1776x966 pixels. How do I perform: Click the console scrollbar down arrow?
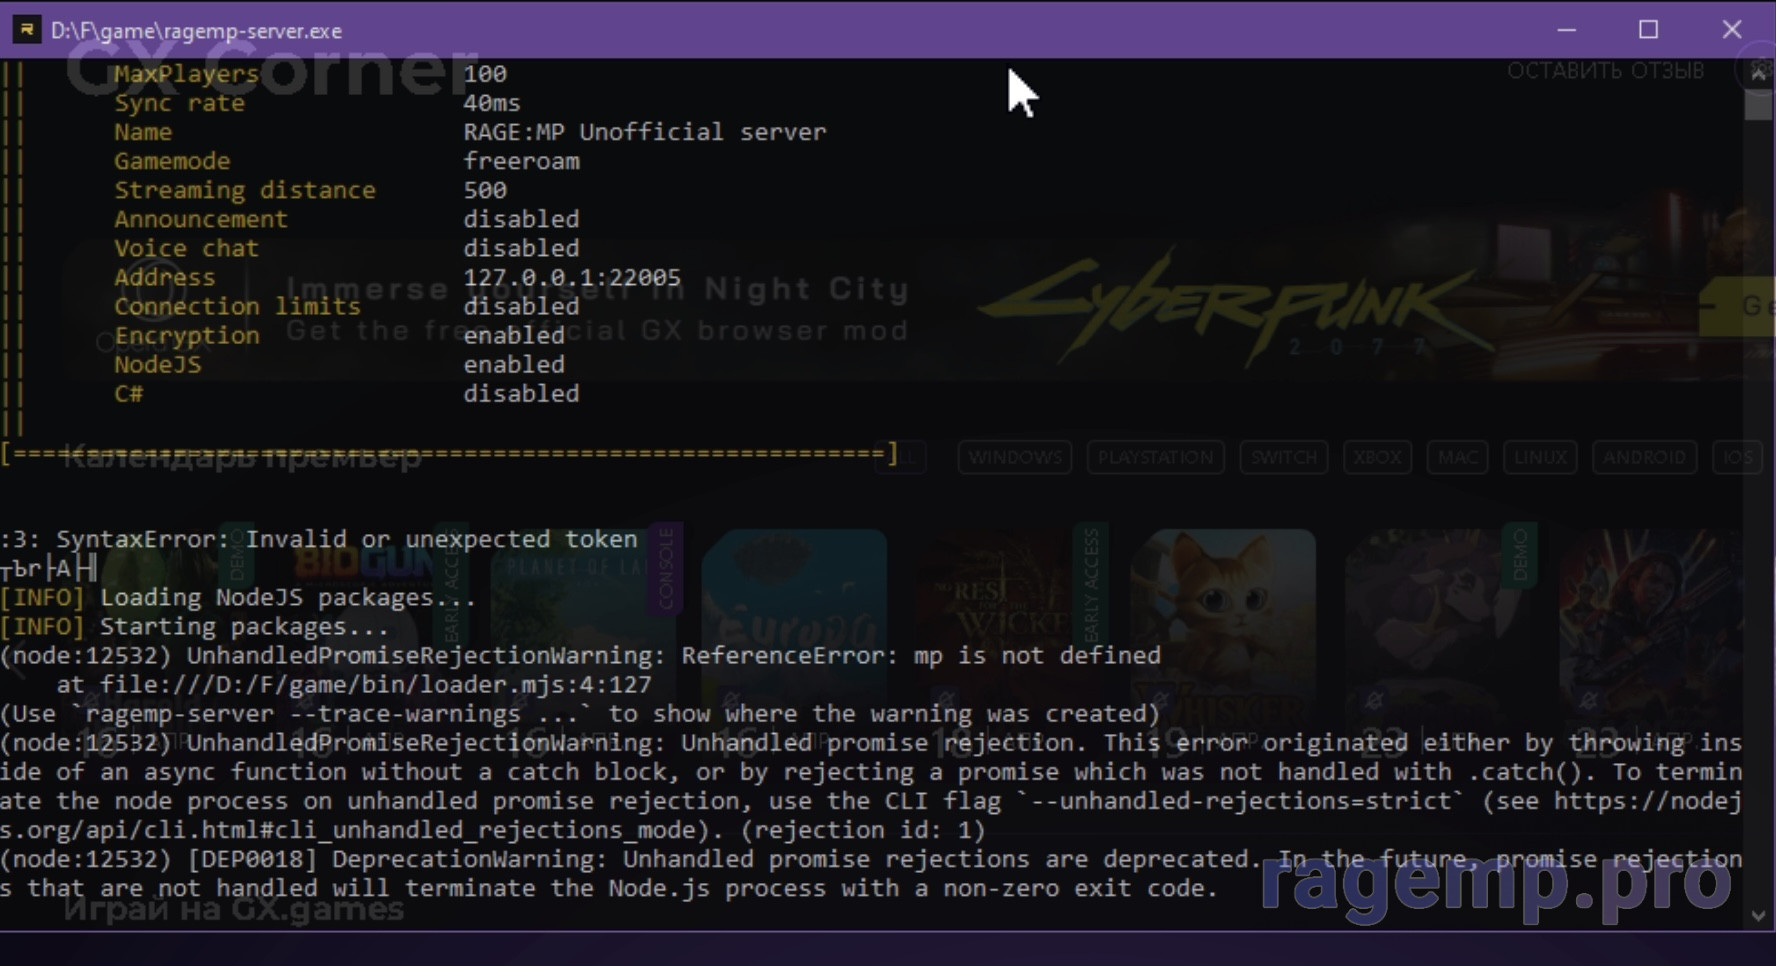point(1758,916)
